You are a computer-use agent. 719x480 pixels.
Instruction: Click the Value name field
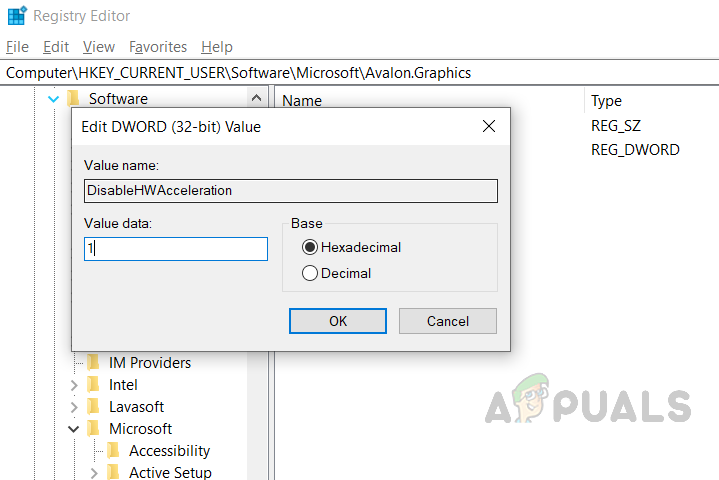(291, 191)
